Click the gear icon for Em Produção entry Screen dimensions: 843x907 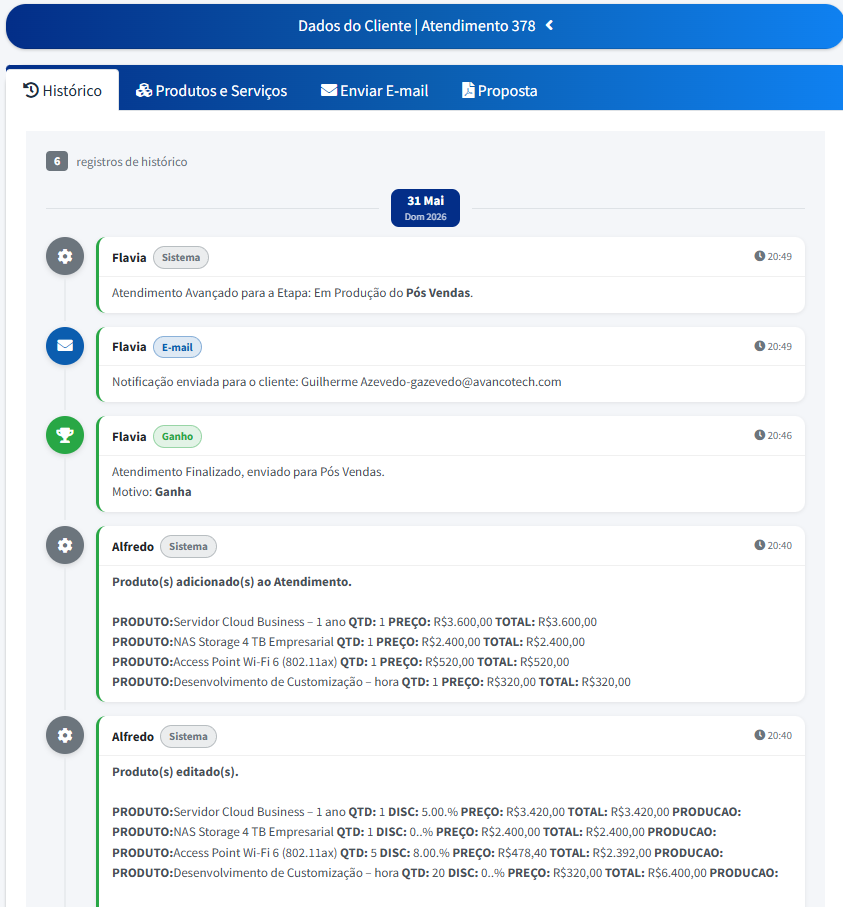click(65, 256)
